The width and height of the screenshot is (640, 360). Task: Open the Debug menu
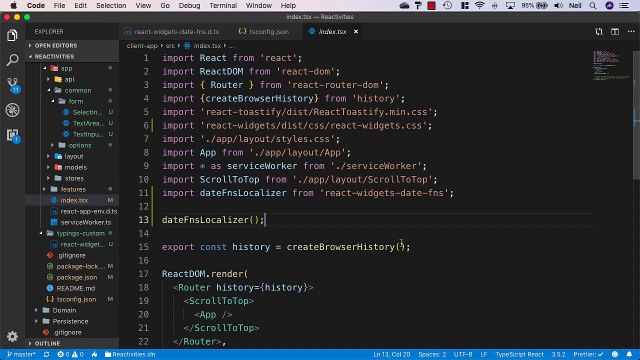pyautogui.click(x=189, y=5)
